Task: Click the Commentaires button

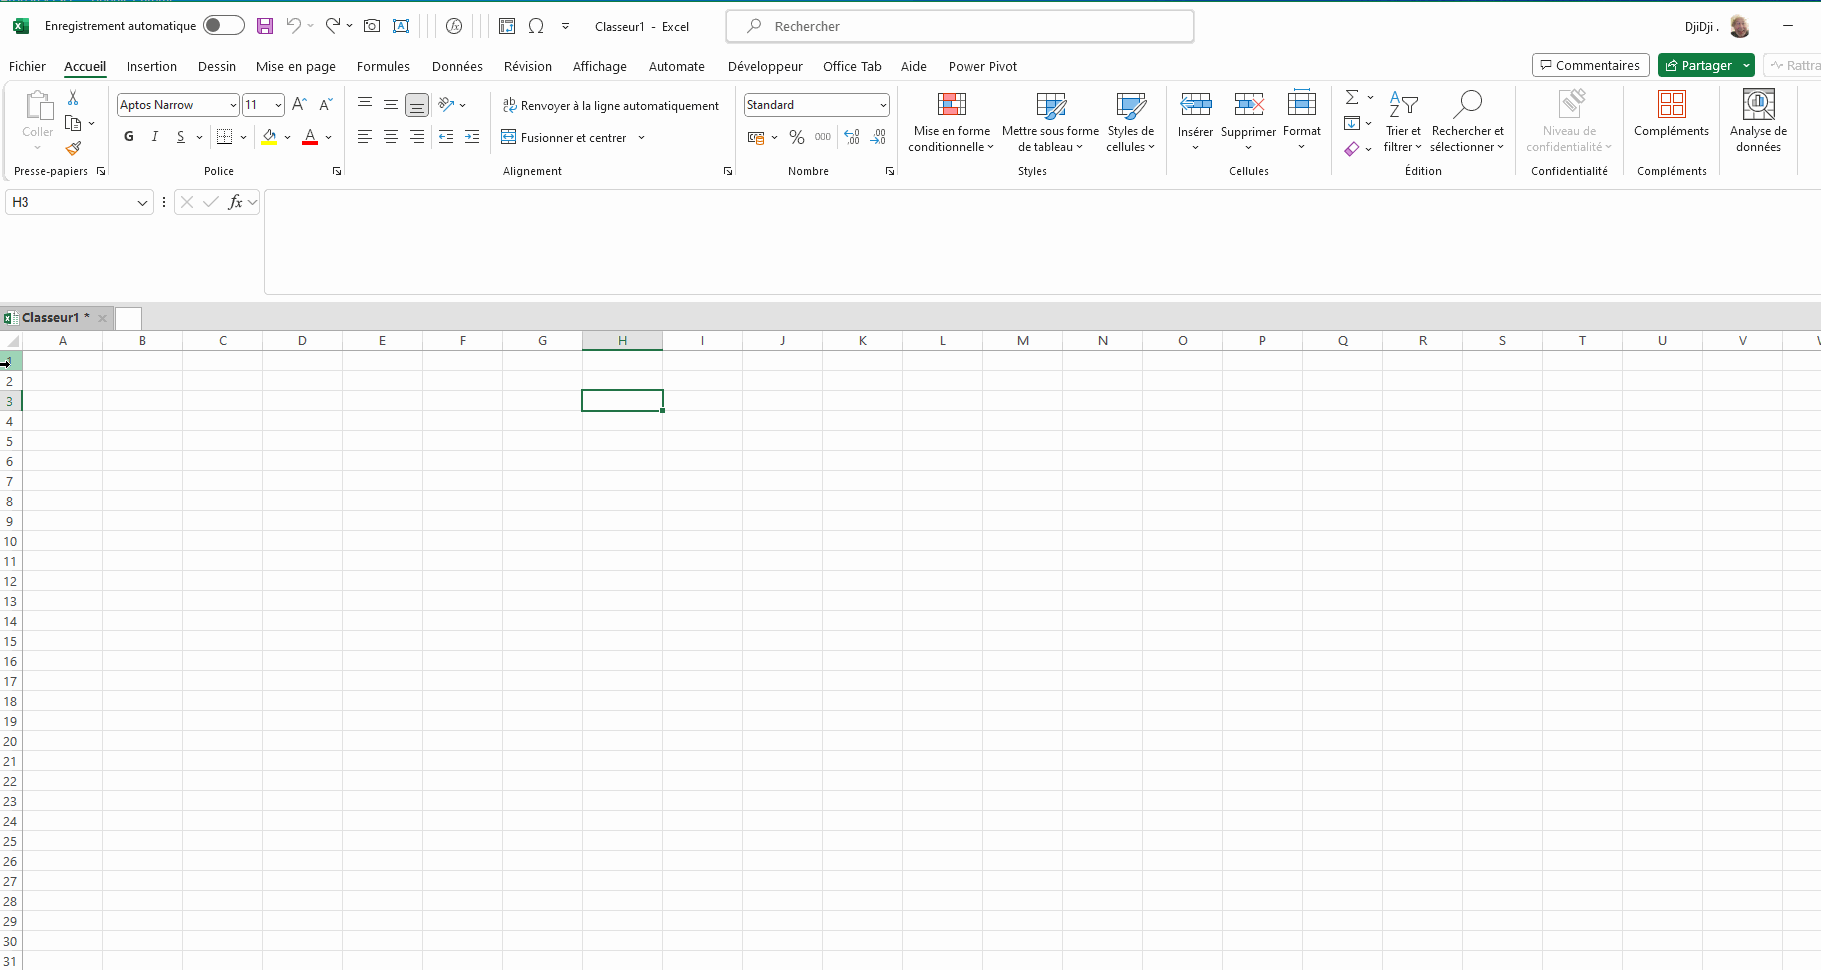Action: (1590, 66)
